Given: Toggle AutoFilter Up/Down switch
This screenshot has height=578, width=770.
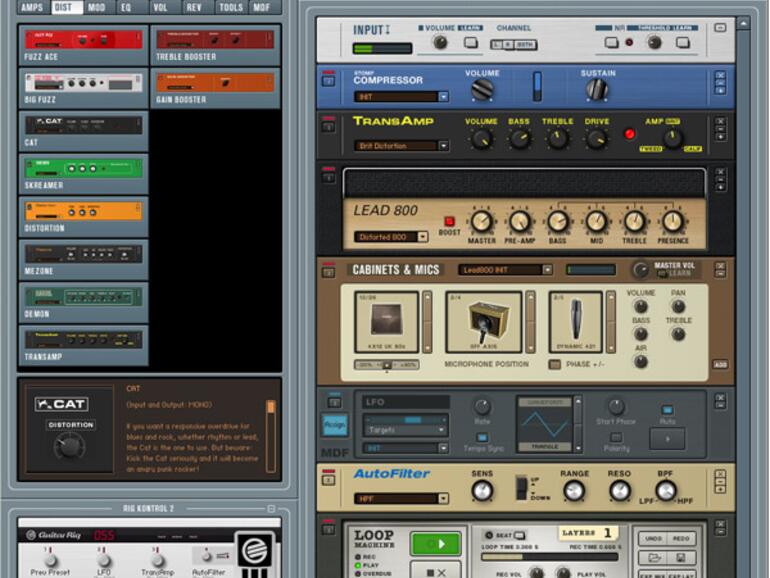Looking at the screenshot, I should point(522,488).
